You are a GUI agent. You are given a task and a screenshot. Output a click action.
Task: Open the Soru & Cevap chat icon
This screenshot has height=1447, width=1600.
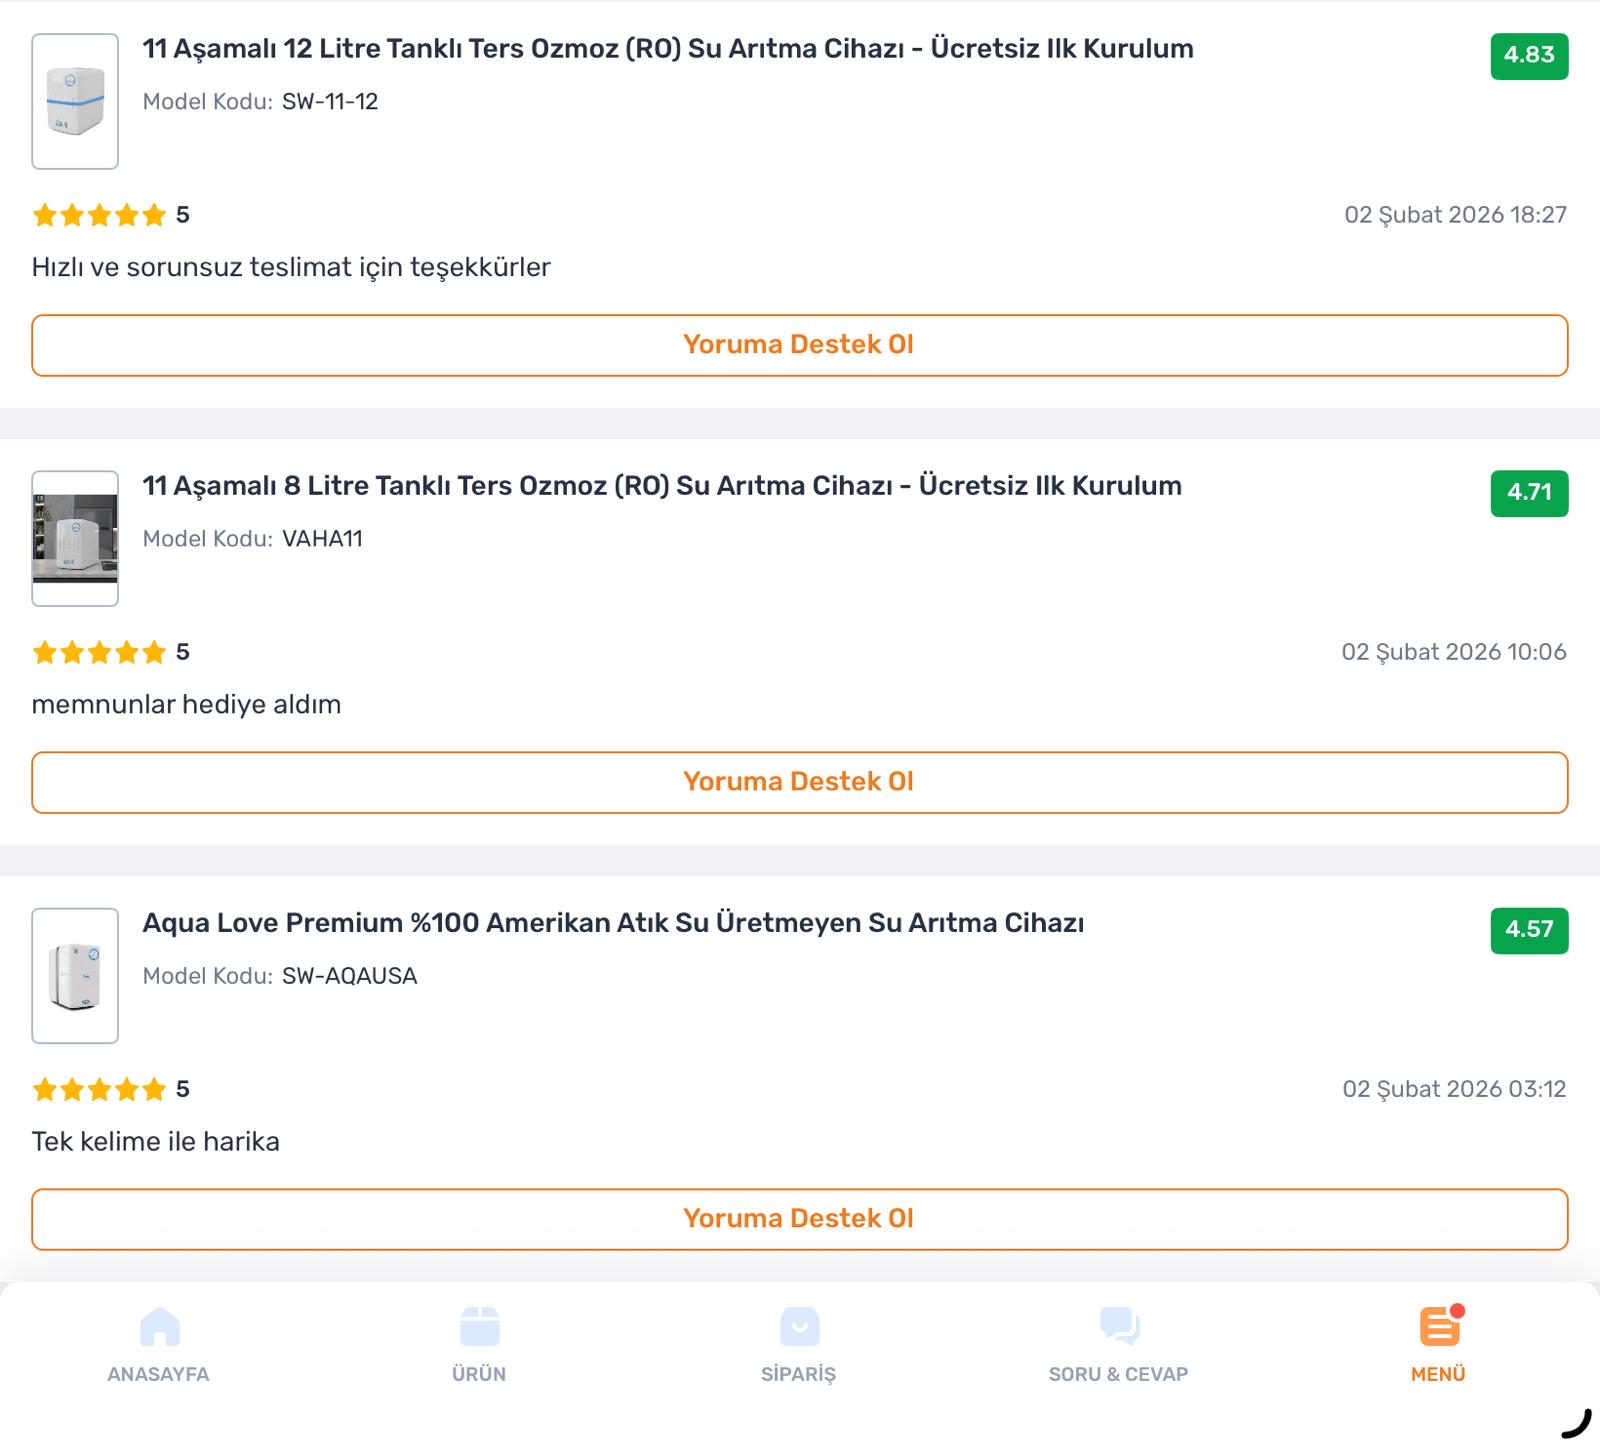(1119, 1328)
